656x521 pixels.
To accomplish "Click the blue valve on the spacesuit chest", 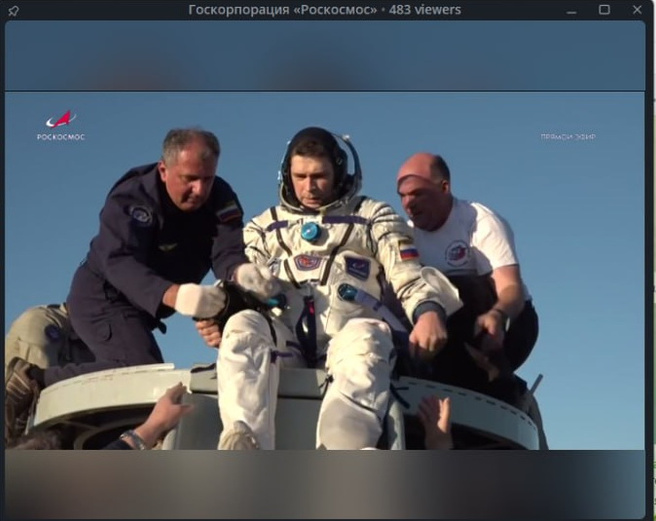I will pyautogui.click(x=310, y=231).
